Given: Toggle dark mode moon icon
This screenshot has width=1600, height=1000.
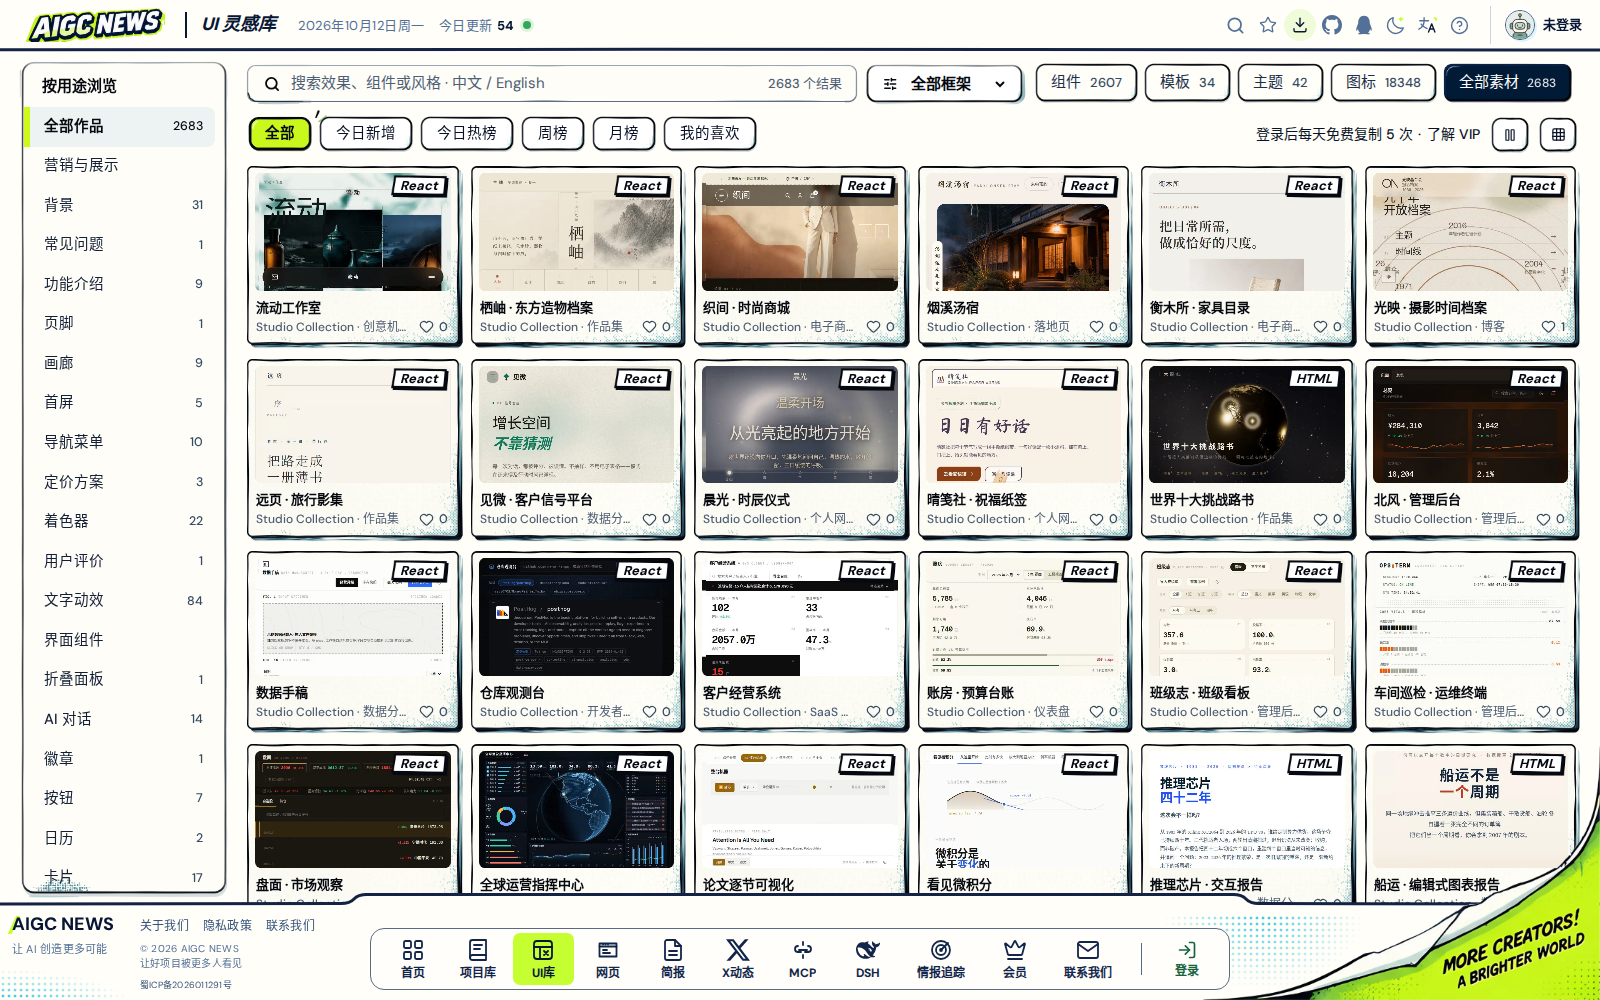Looking at the screenshot, I should click(x=1396, y=26).
